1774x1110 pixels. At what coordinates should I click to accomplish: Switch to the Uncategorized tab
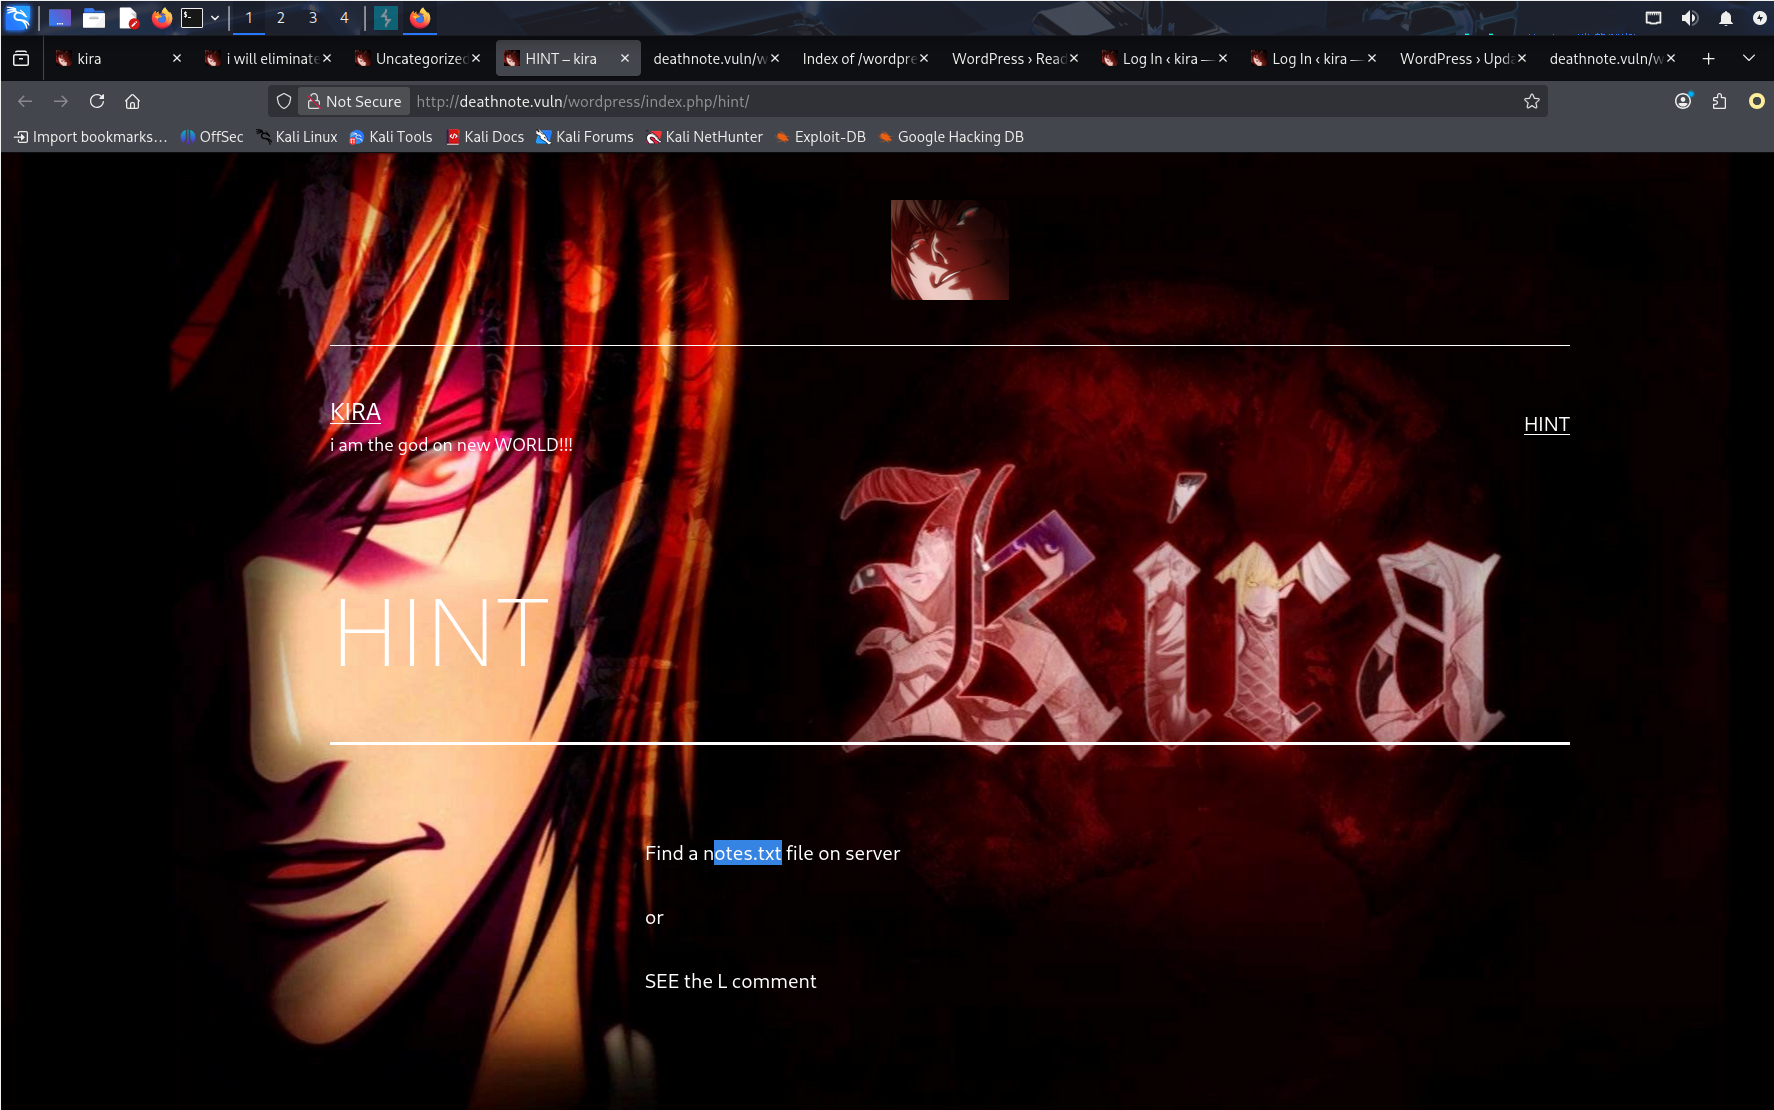[x=419, y=59]
